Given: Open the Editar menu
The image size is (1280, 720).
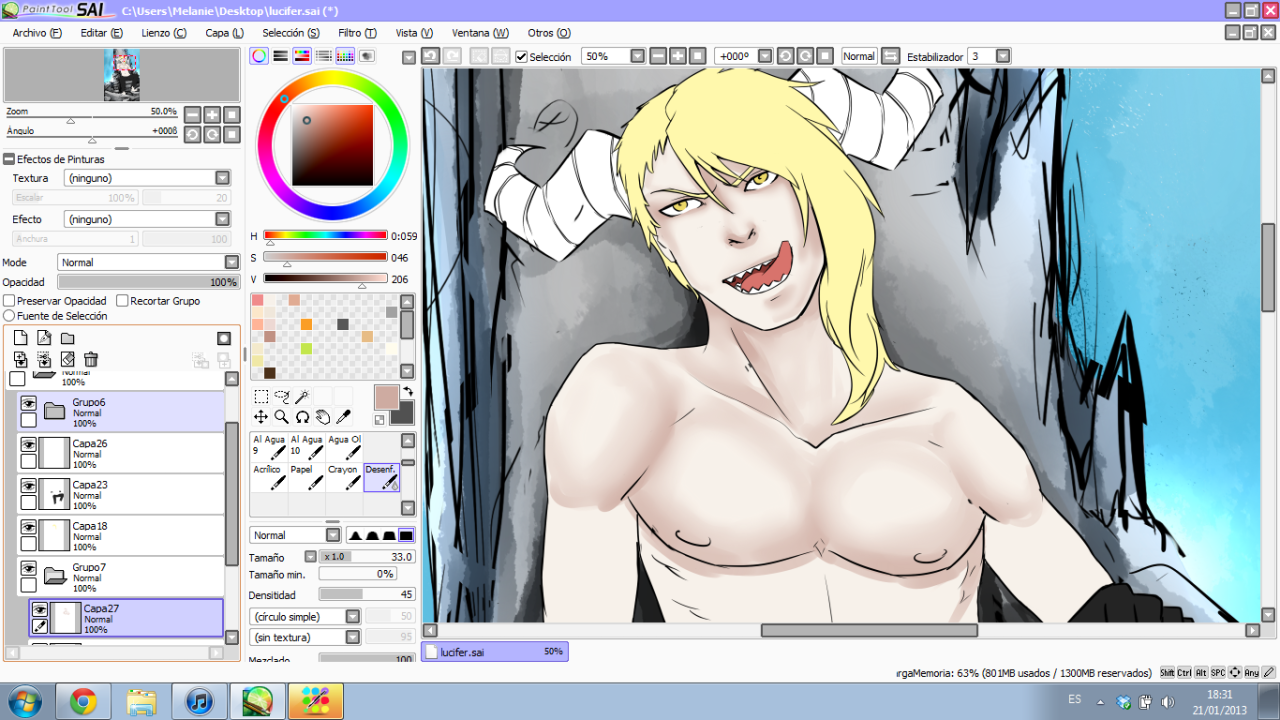Looking at the screenshot, I should 102,33.
